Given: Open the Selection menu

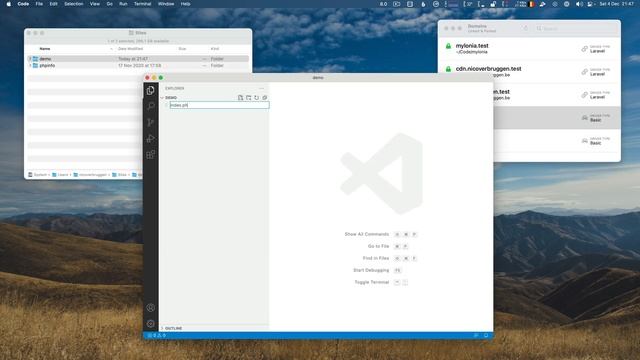Looking at the screenshot, I should click(74, 4).
